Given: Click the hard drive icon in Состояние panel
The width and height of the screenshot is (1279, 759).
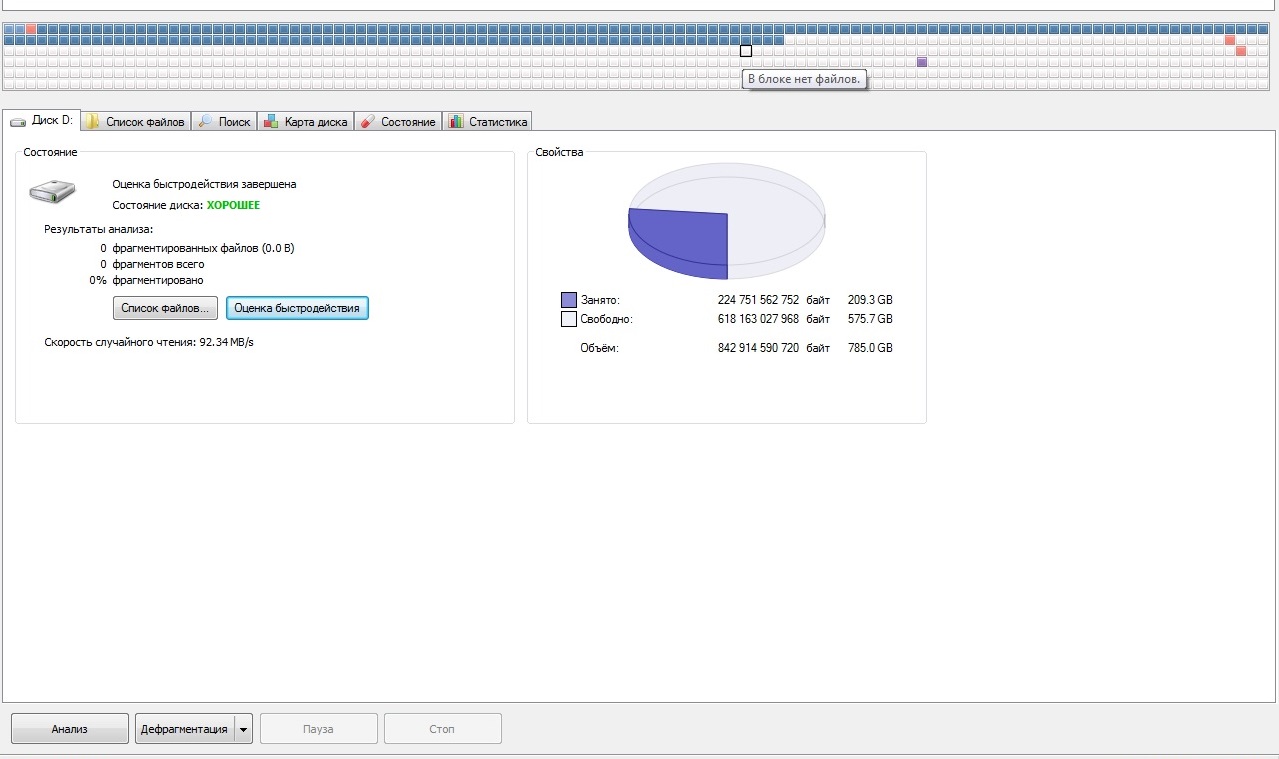Looking at the screenshot, I should coord(52,191).
